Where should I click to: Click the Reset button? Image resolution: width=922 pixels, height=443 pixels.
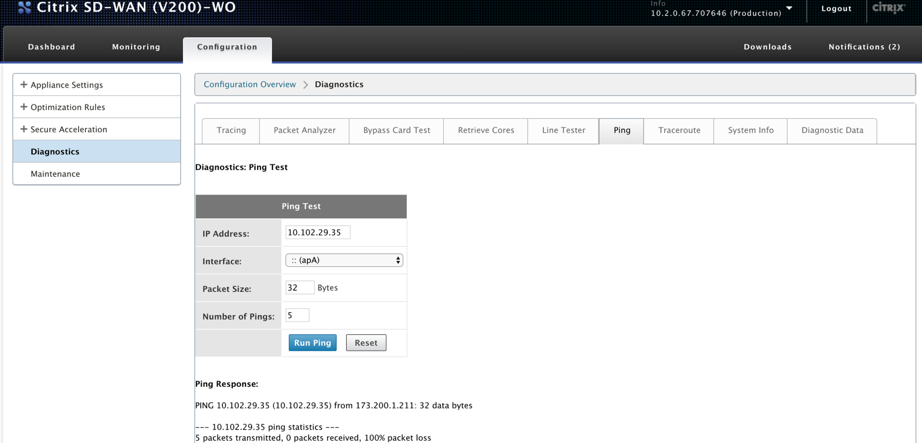tap(366, 343)
